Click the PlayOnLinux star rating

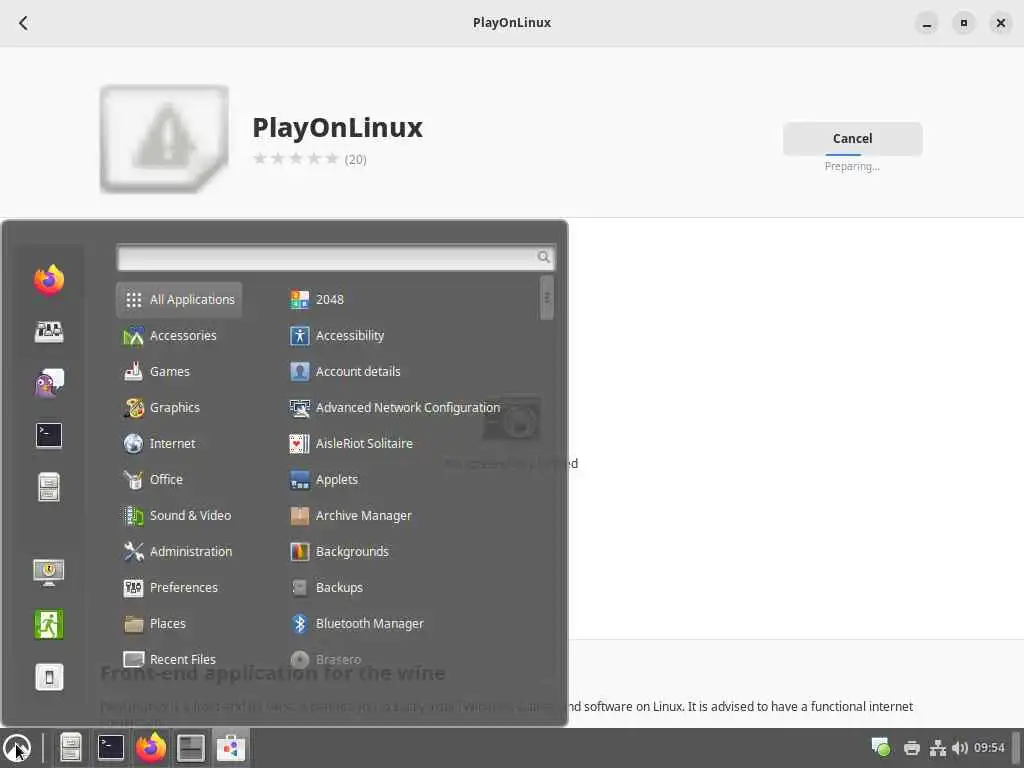[296, 159]
